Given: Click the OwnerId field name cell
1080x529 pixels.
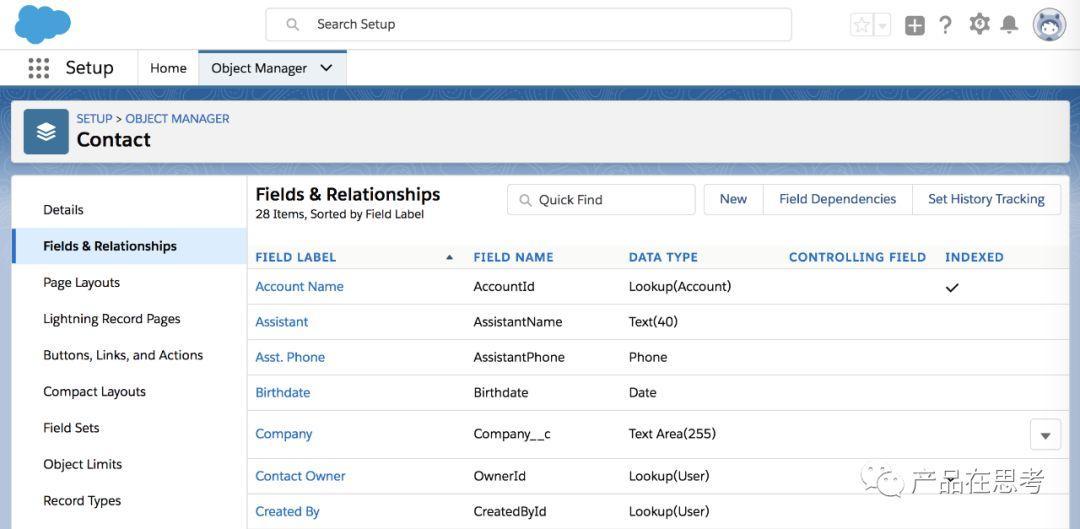Looking at the screenshot, I should click(x=499, y=476).
